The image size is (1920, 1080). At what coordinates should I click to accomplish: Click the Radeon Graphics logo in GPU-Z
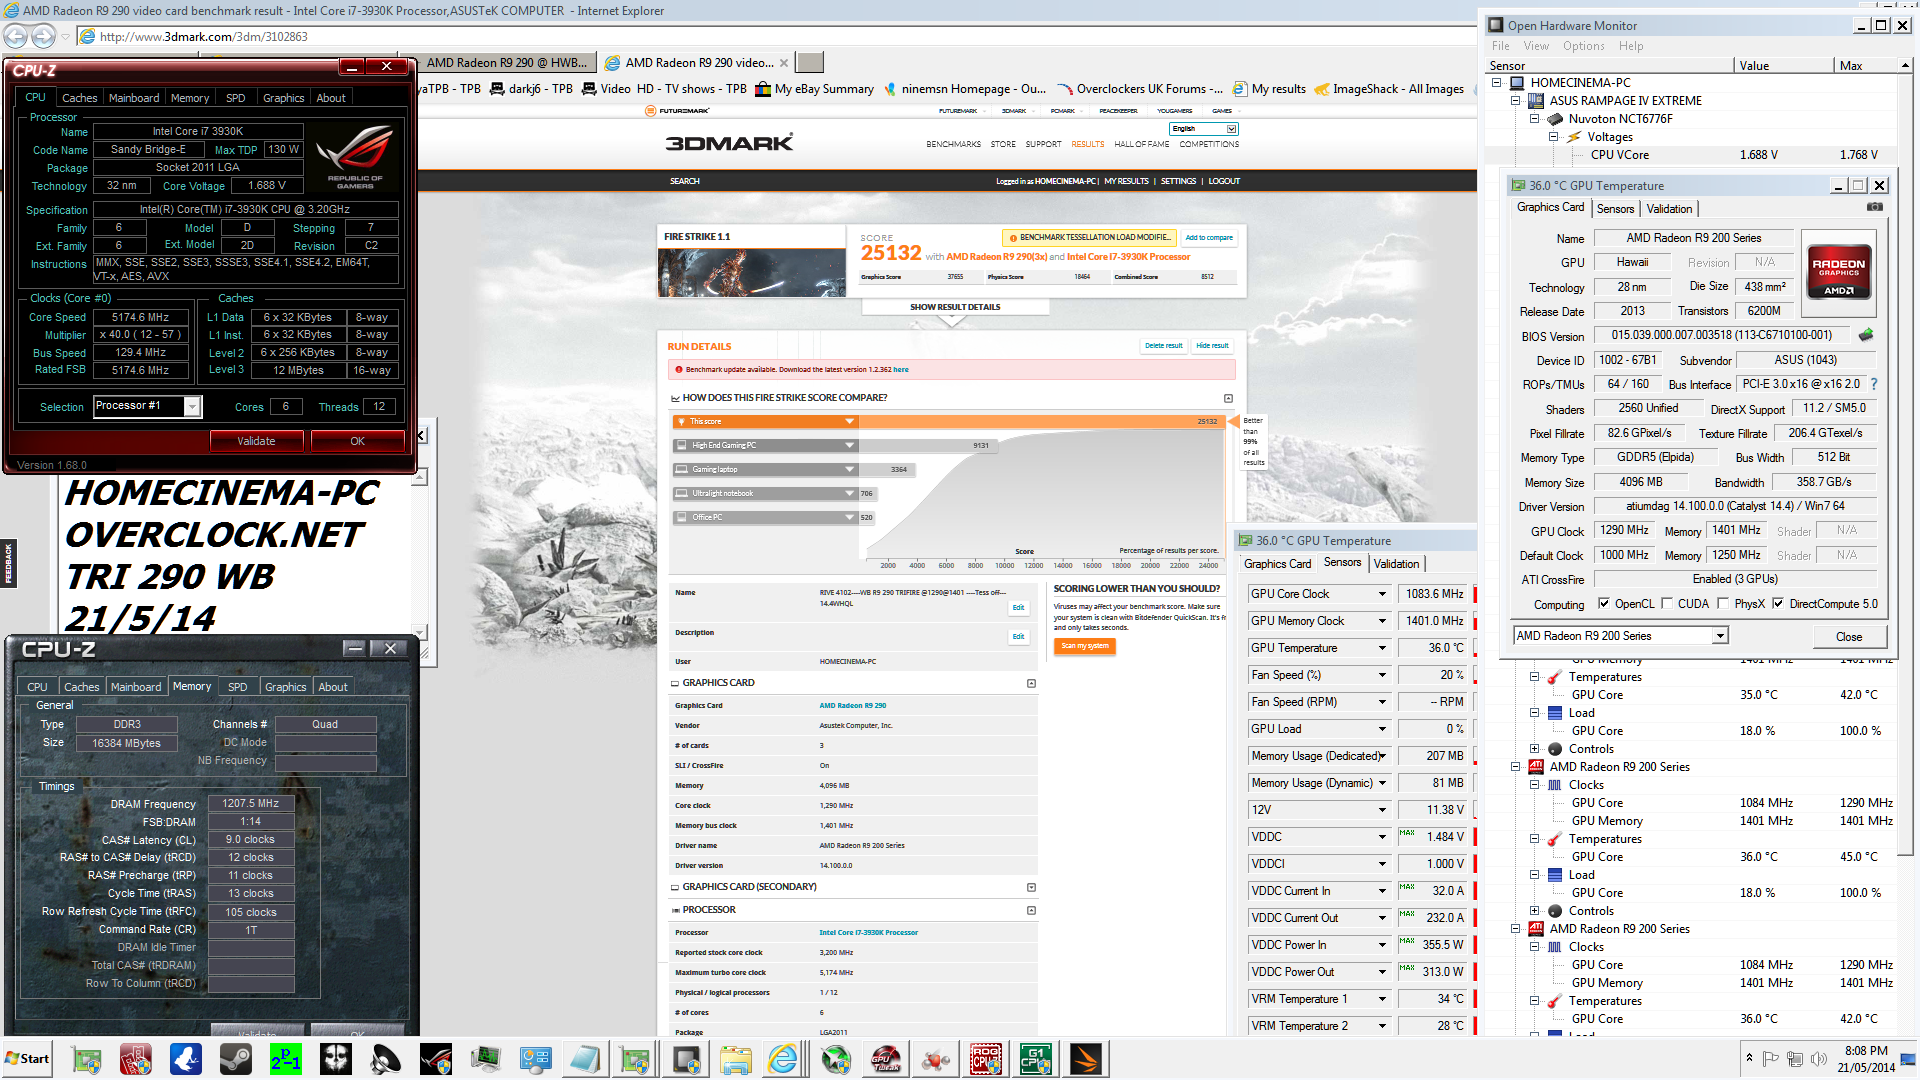coord(1839,271)
